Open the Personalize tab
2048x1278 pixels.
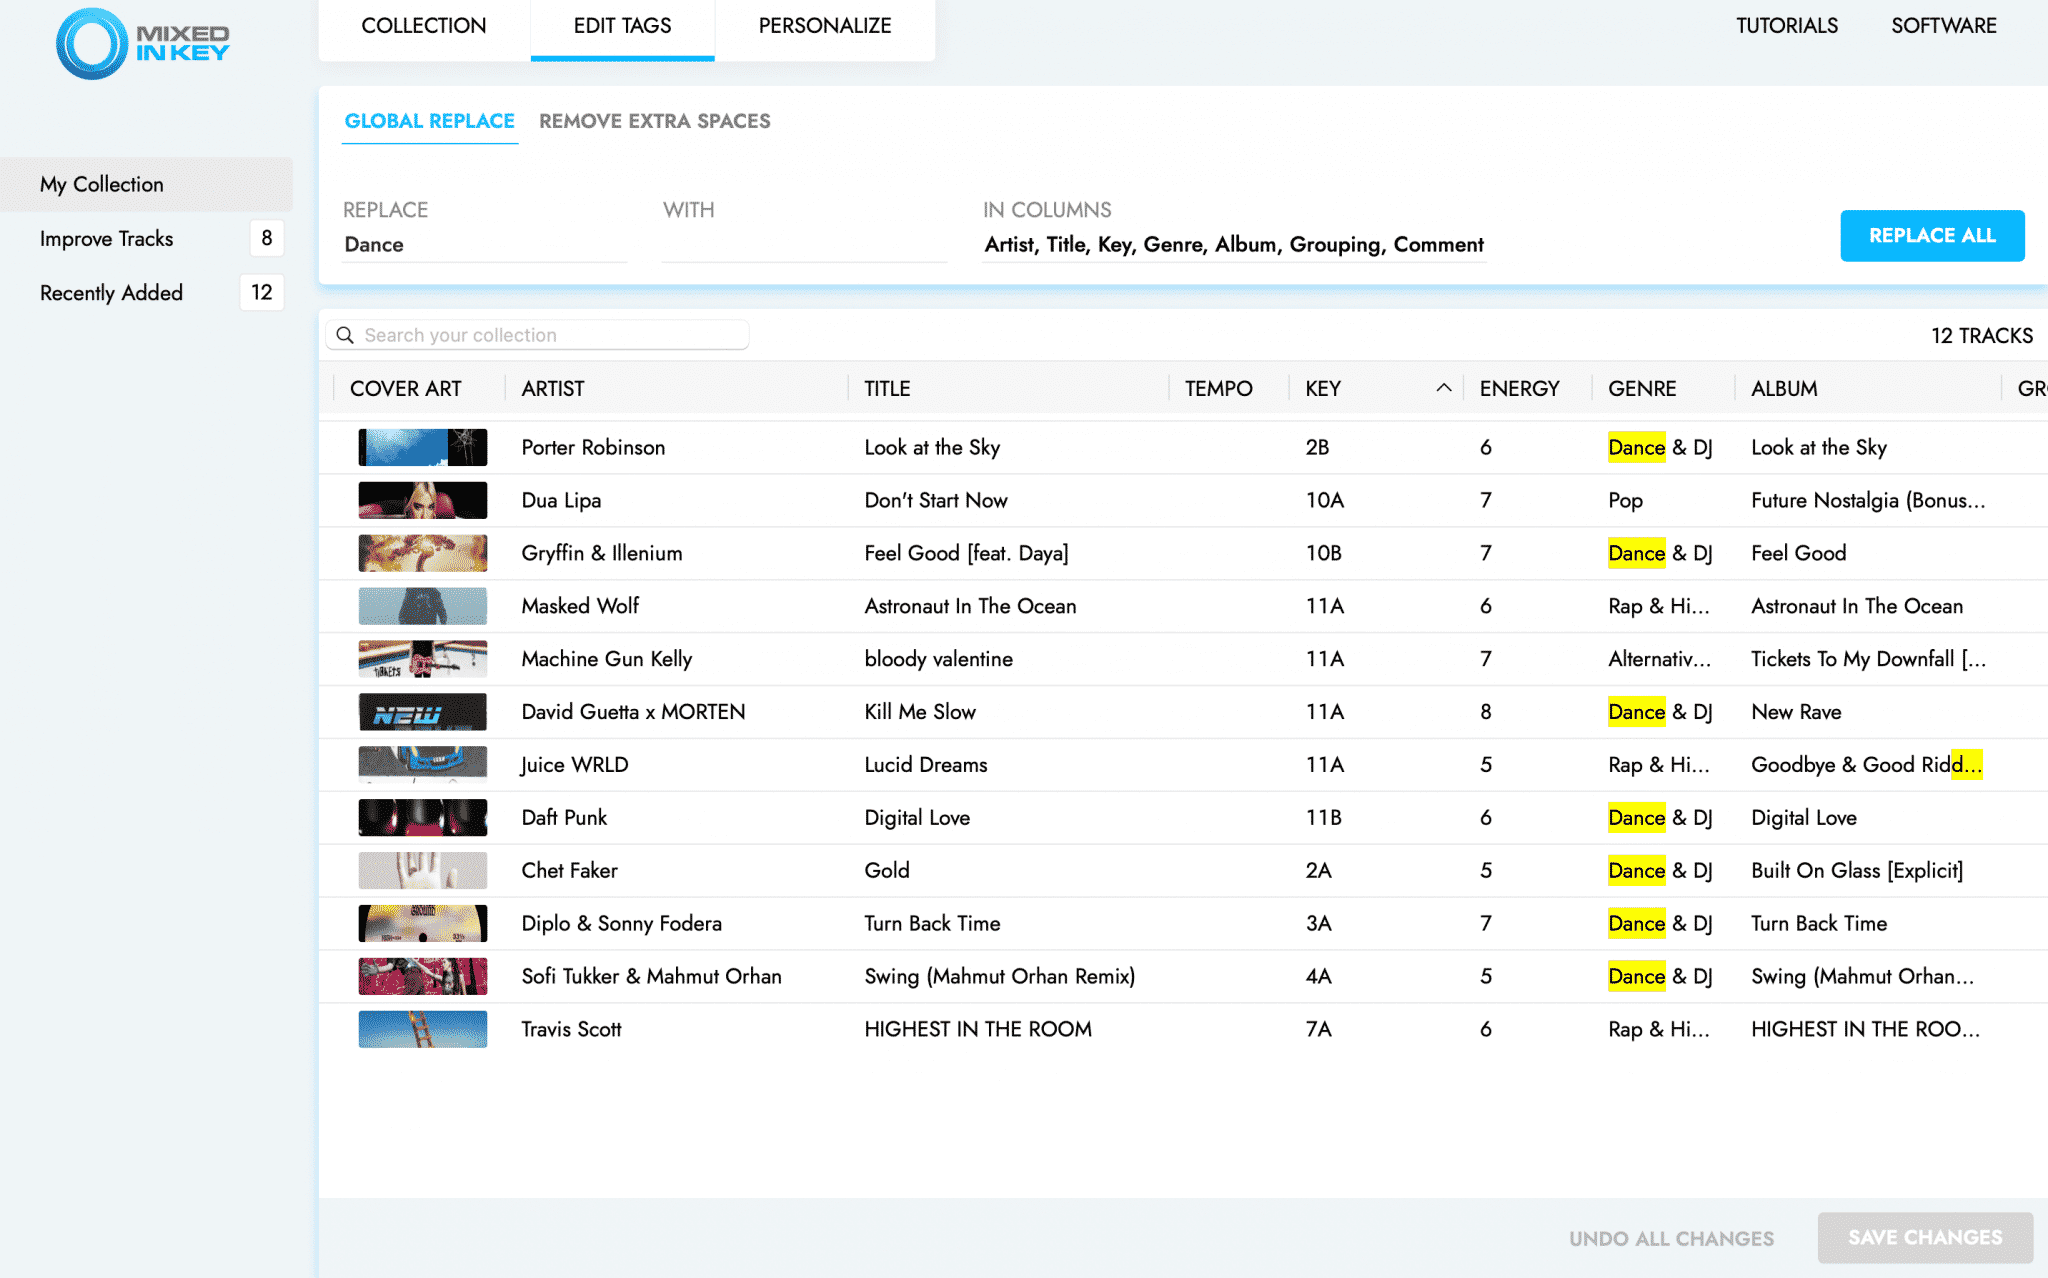click(x=824, y=26)
